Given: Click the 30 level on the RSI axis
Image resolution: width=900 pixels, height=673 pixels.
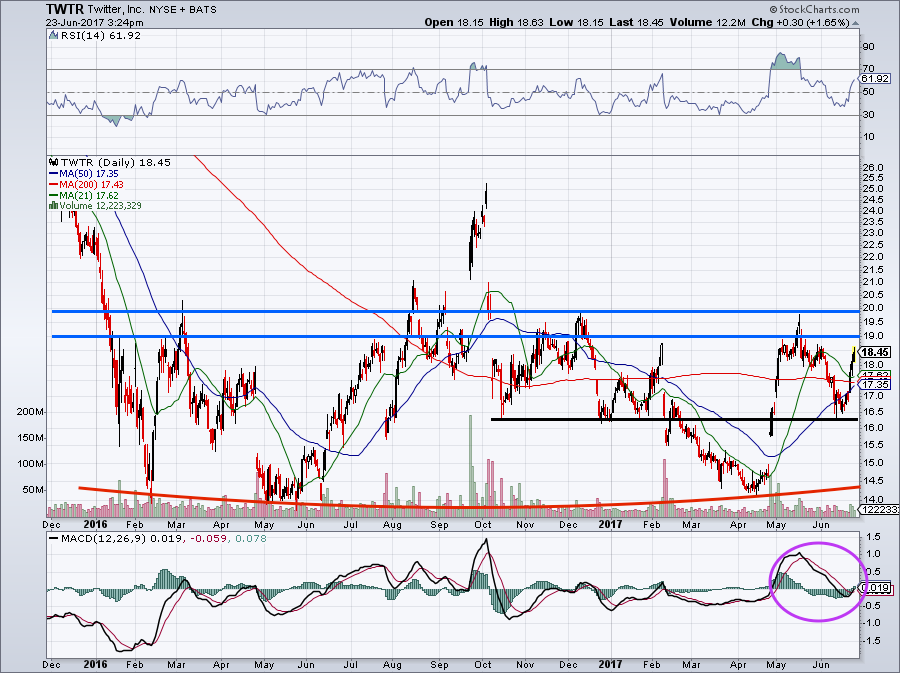Looking at the screenshot, I should click(x=868, y=115).
